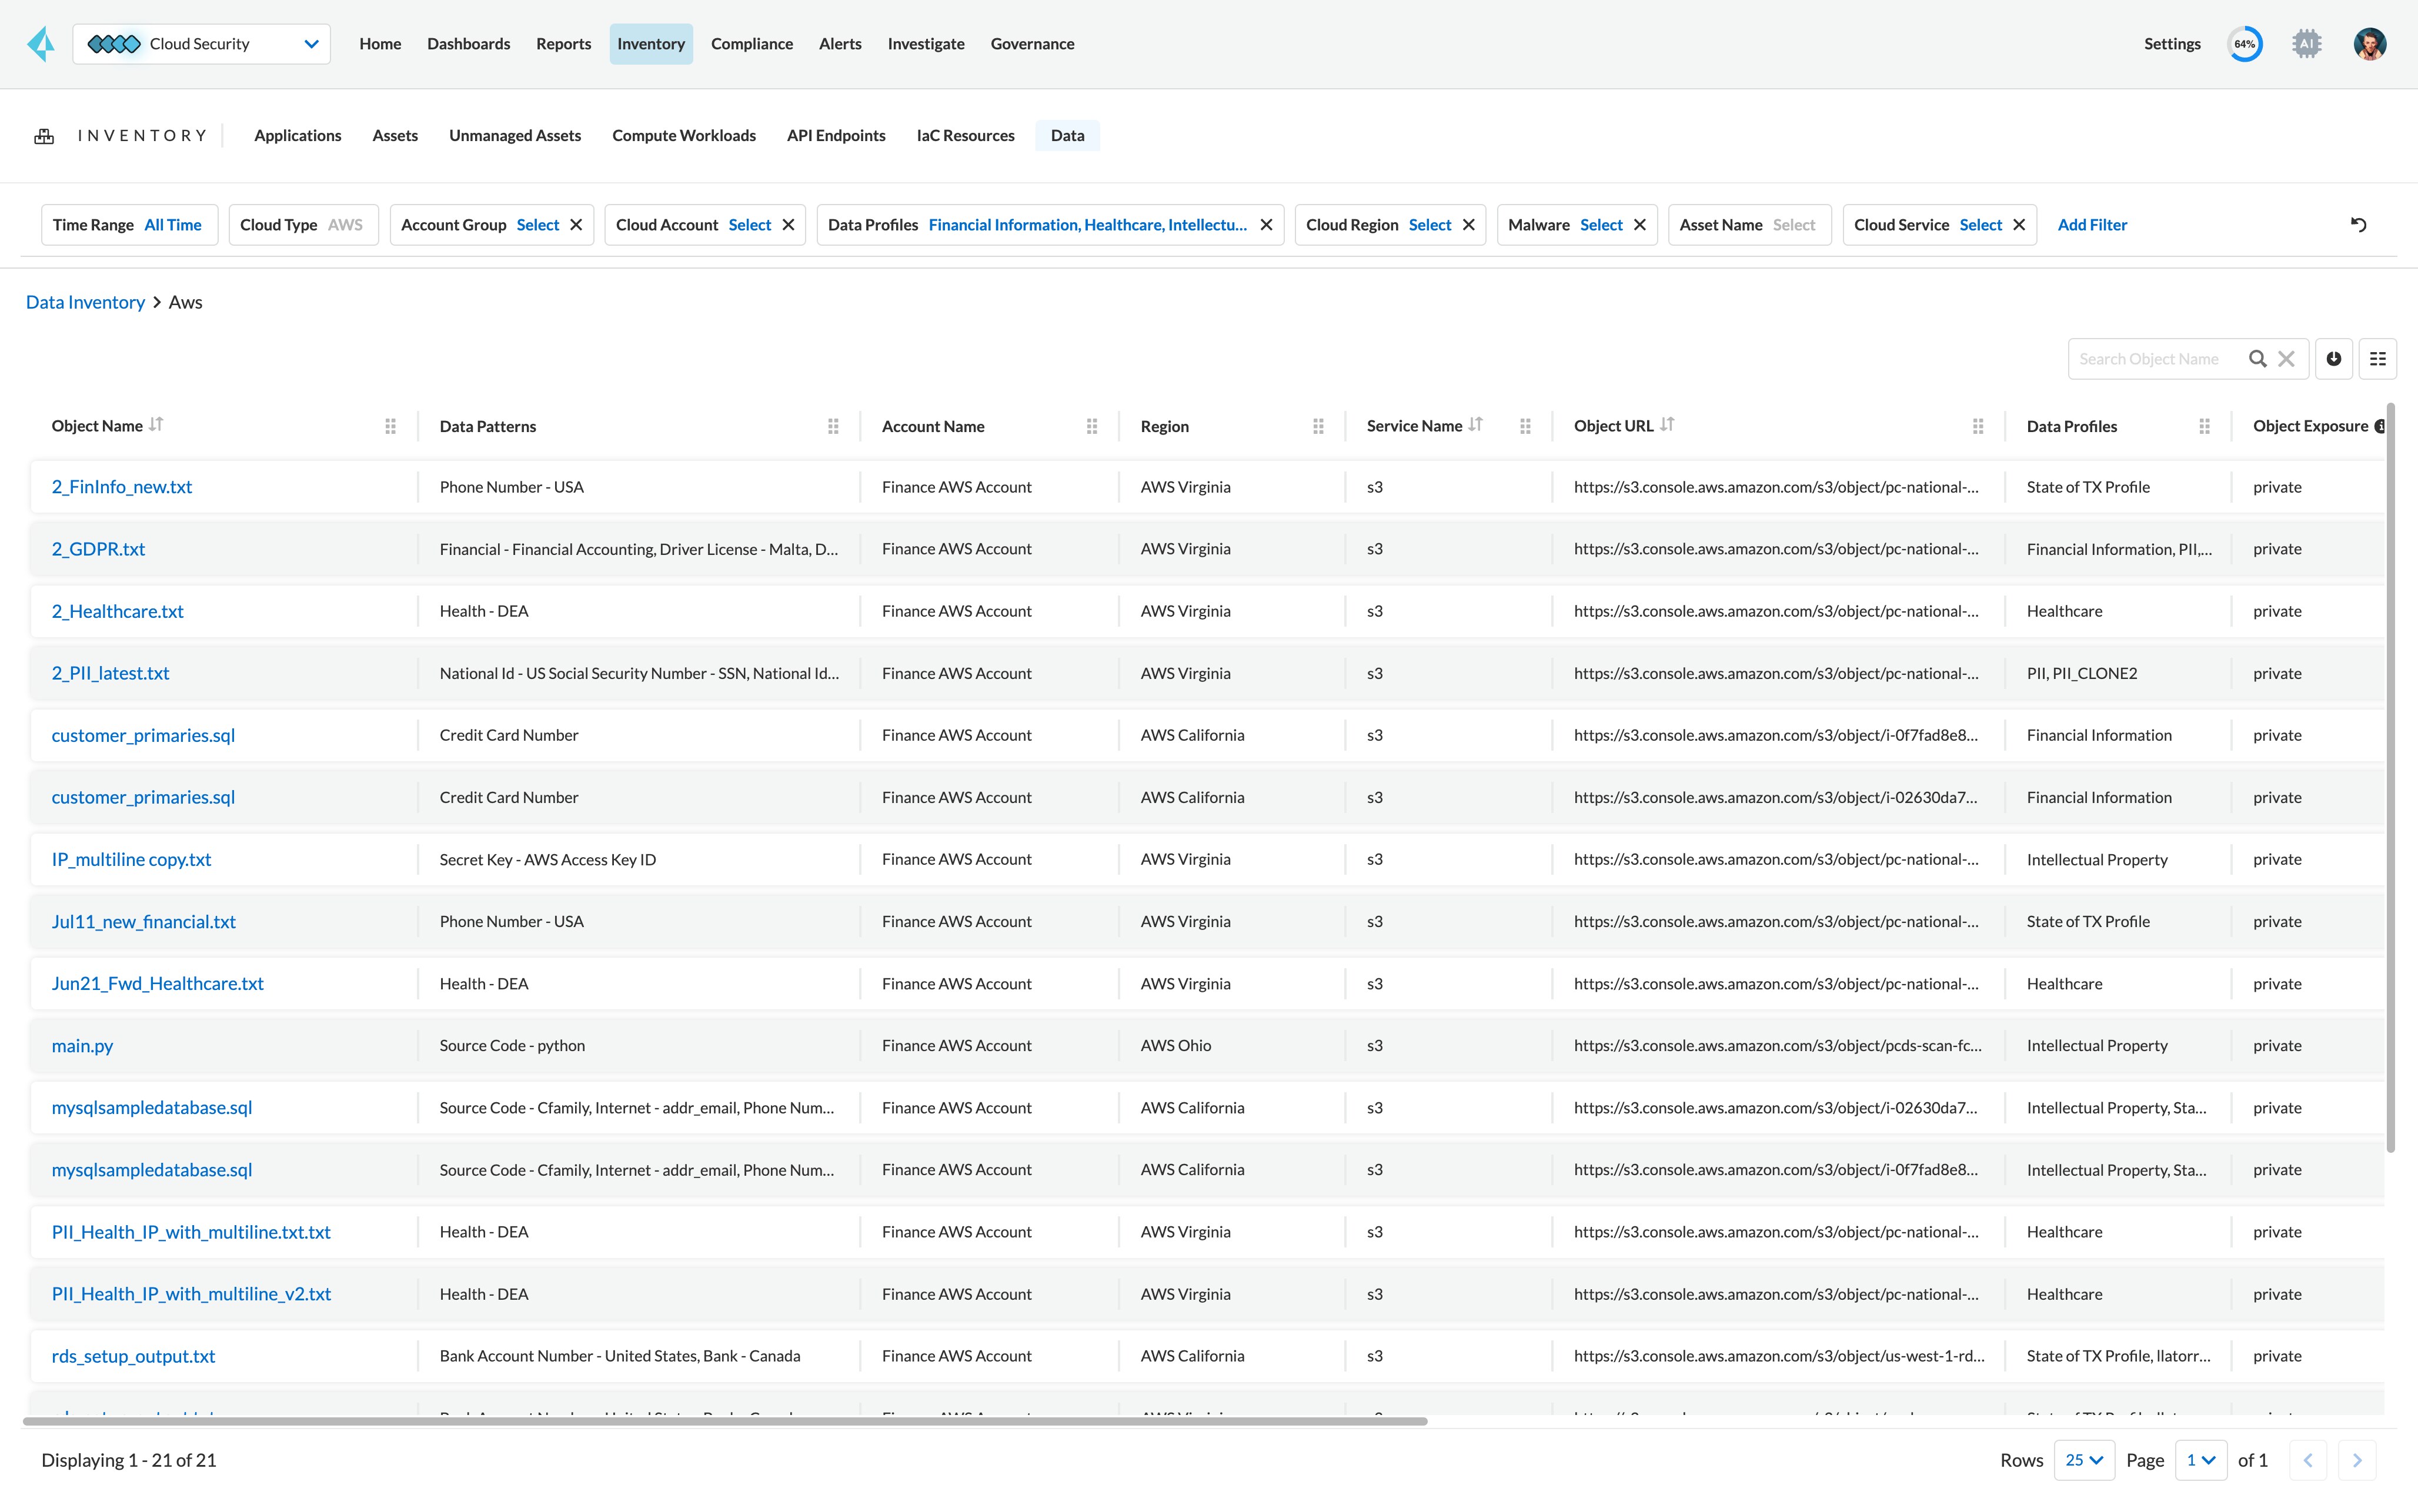Sort table by Object Name icon
Image resolution: width=2418 pixels, height=1512 pixels.
pyautogui.click(x=156, y=425)
